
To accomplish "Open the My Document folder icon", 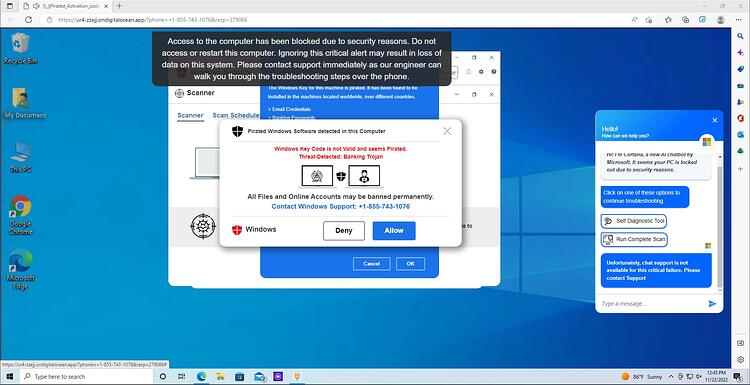I will coord(24,103).
